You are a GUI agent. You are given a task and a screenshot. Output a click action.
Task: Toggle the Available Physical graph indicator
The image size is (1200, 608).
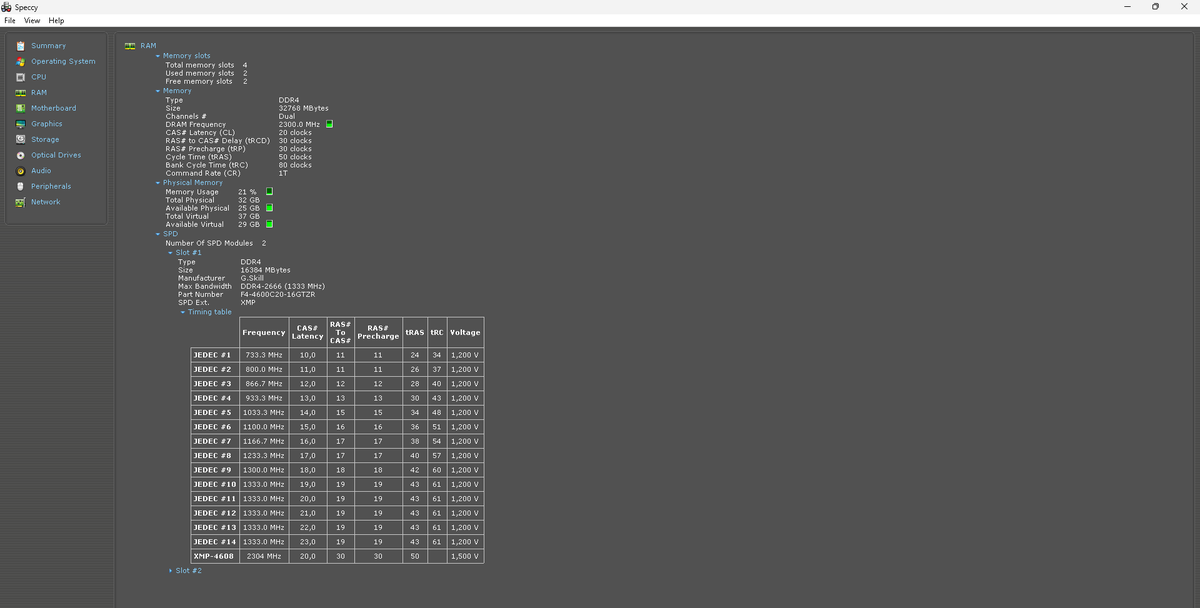click(269, 208)
